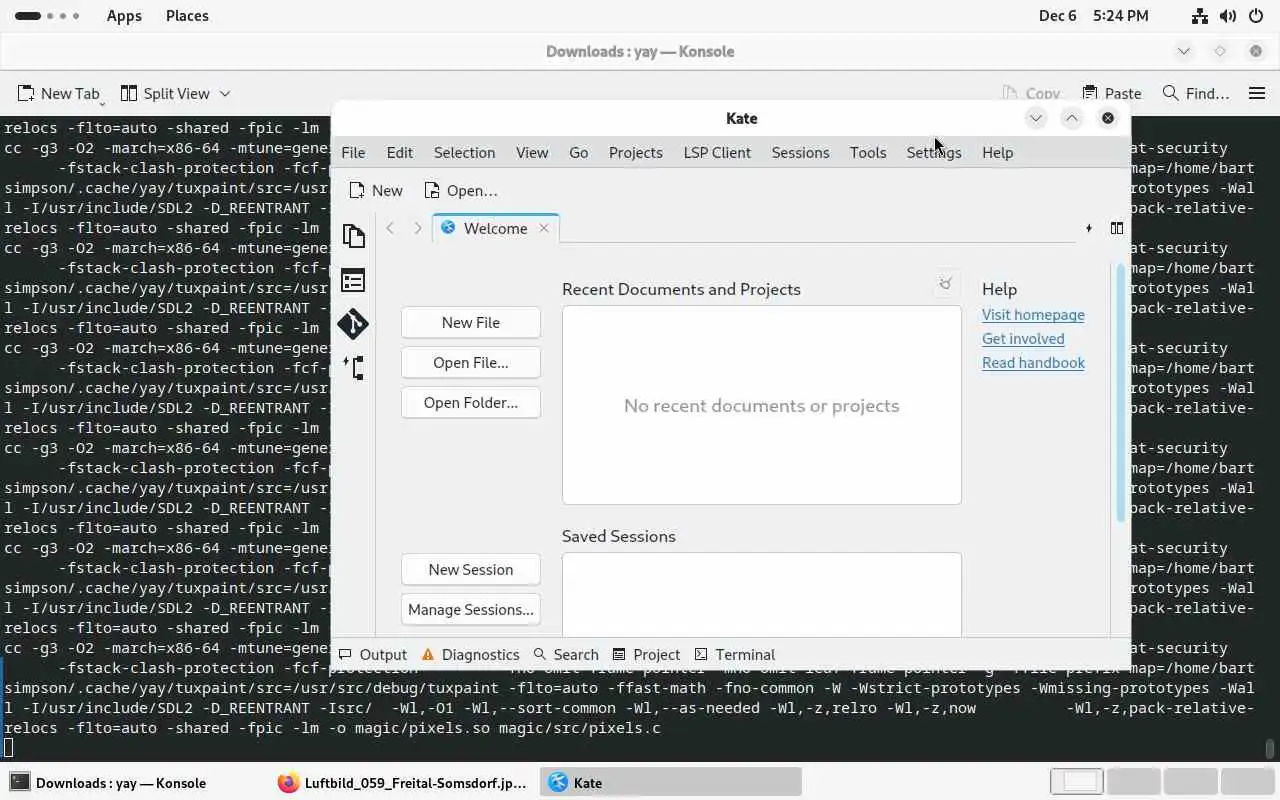The width and height of the screenshot is (1280, 800).
Task: Click the split view icon in Kate tab bar
Action: coord(1117,228)
